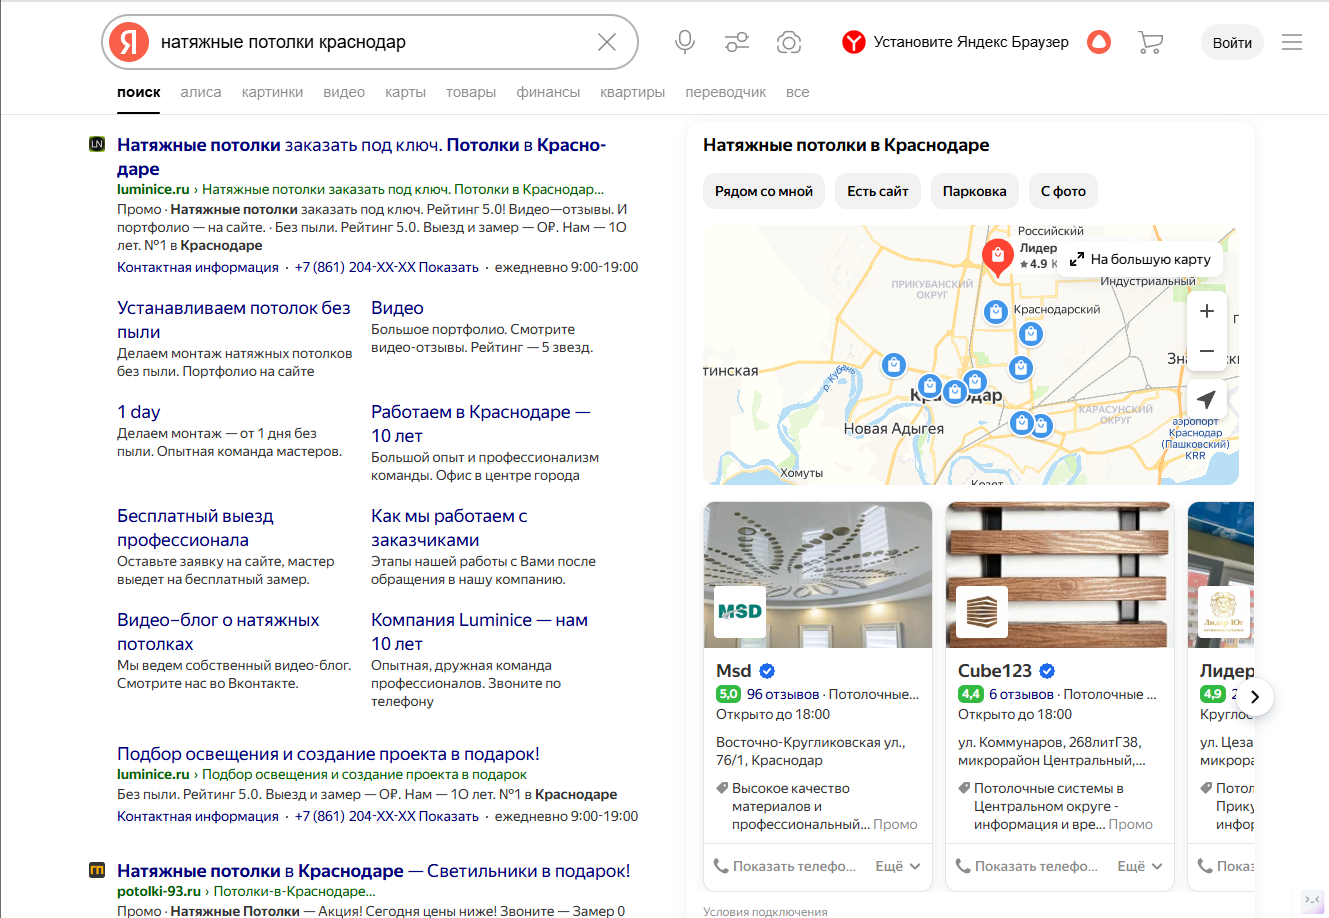
Task: Switch to the карты tab
Action: (405, 92)
